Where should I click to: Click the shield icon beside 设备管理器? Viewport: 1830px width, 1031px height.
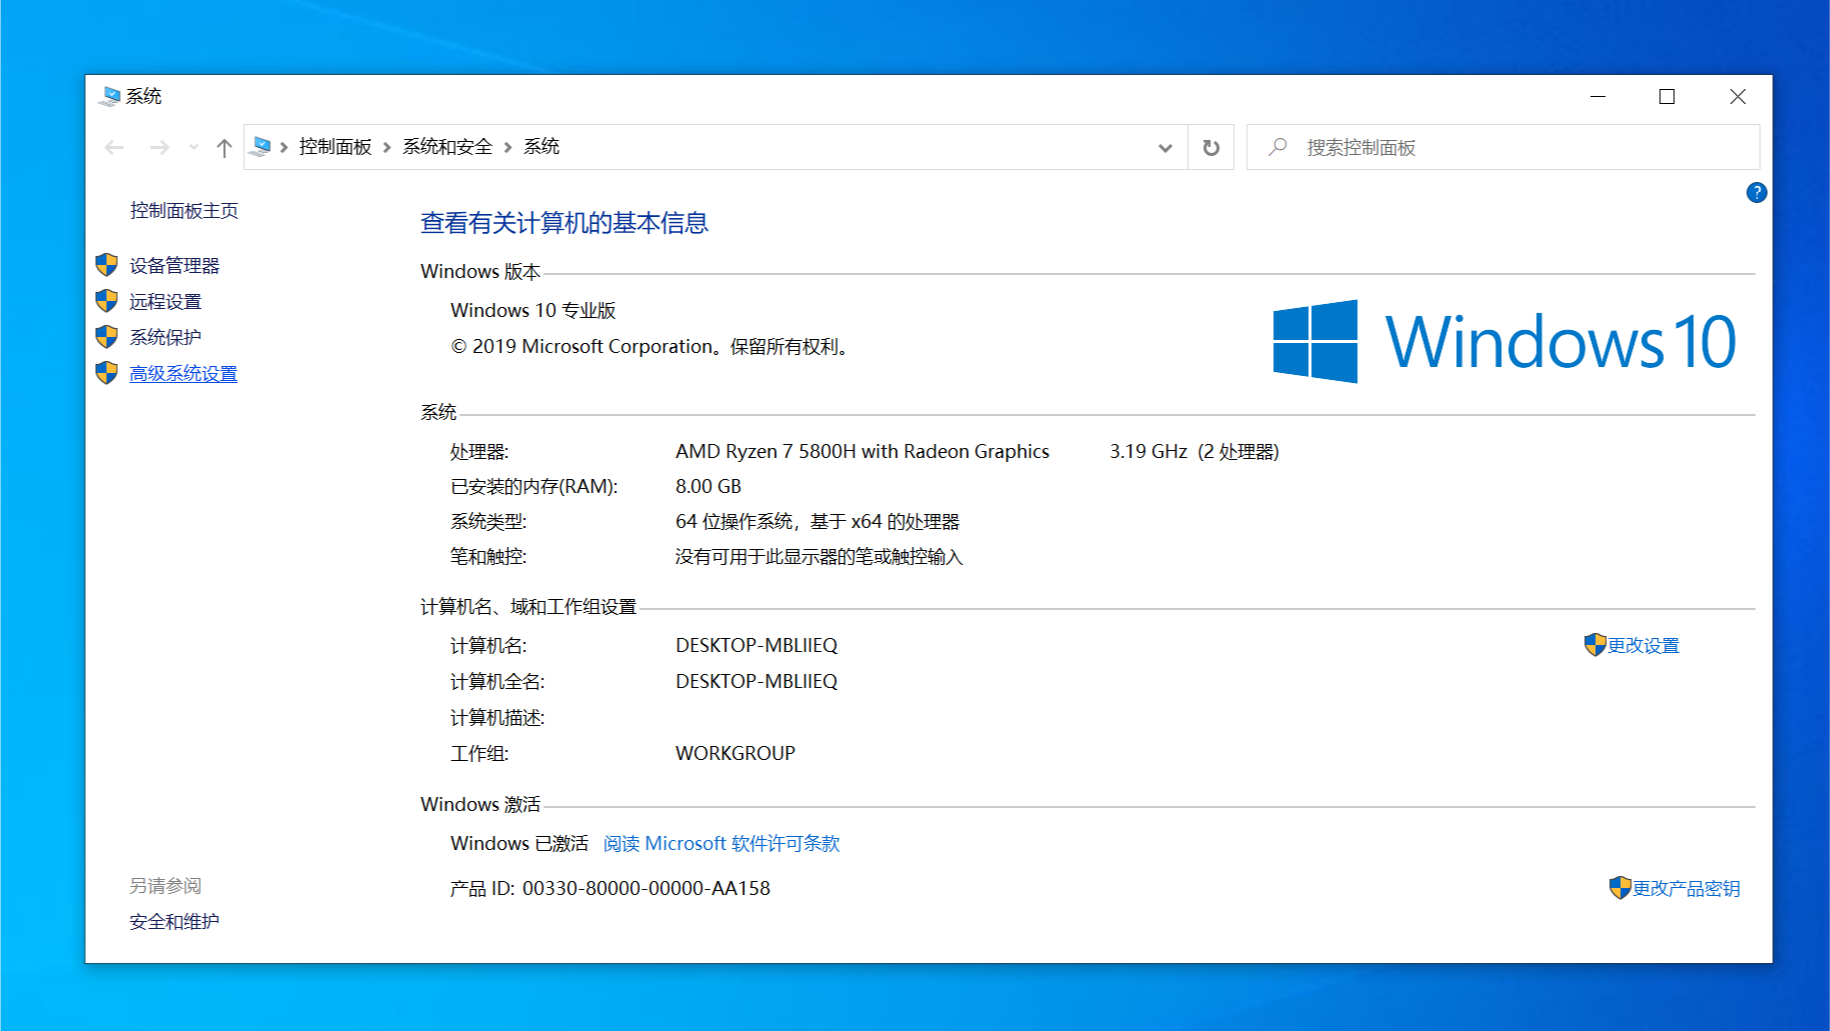[x=107, y=265]
